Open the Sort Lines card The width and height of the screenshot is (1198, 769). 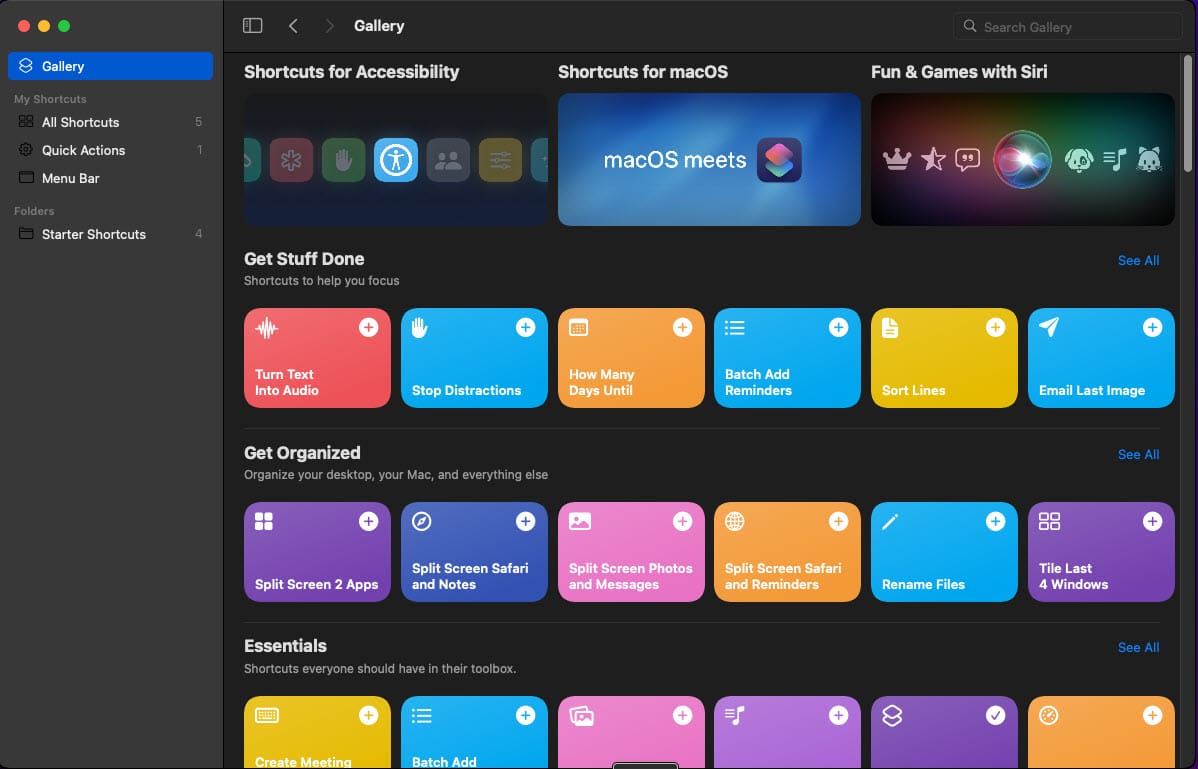pos(944,358)
